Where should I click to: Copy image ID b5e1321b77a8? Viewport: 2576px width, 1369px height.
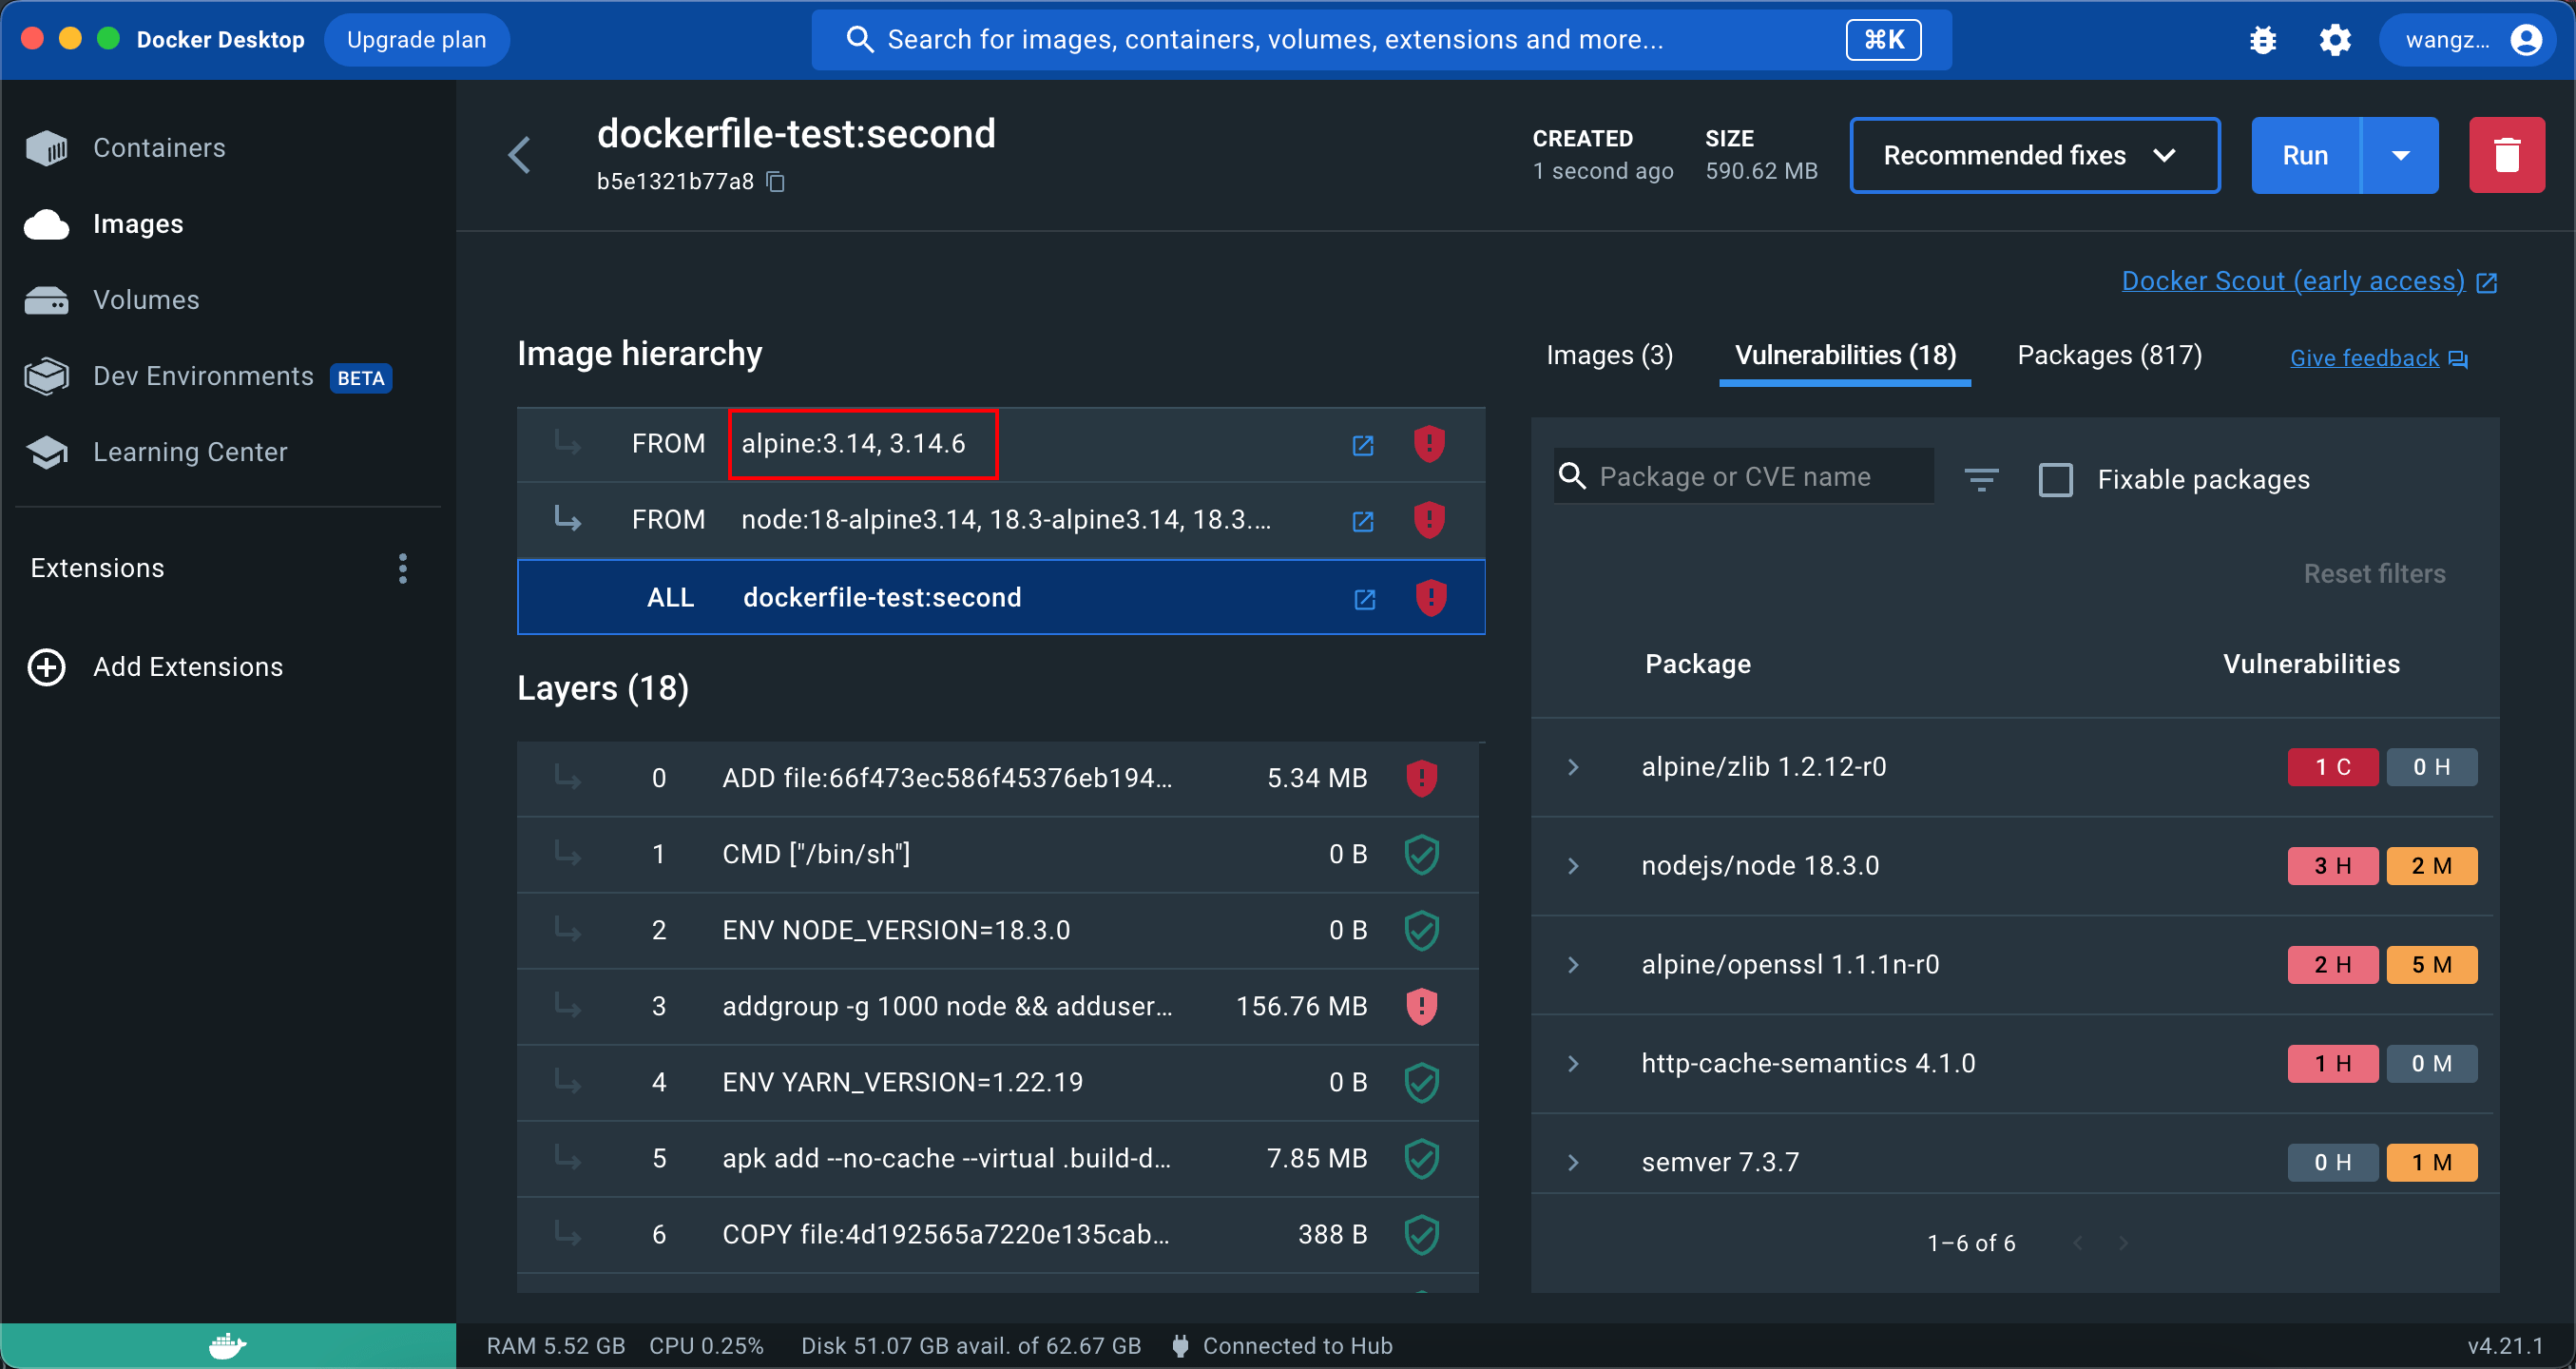click(x=776, y=181)
